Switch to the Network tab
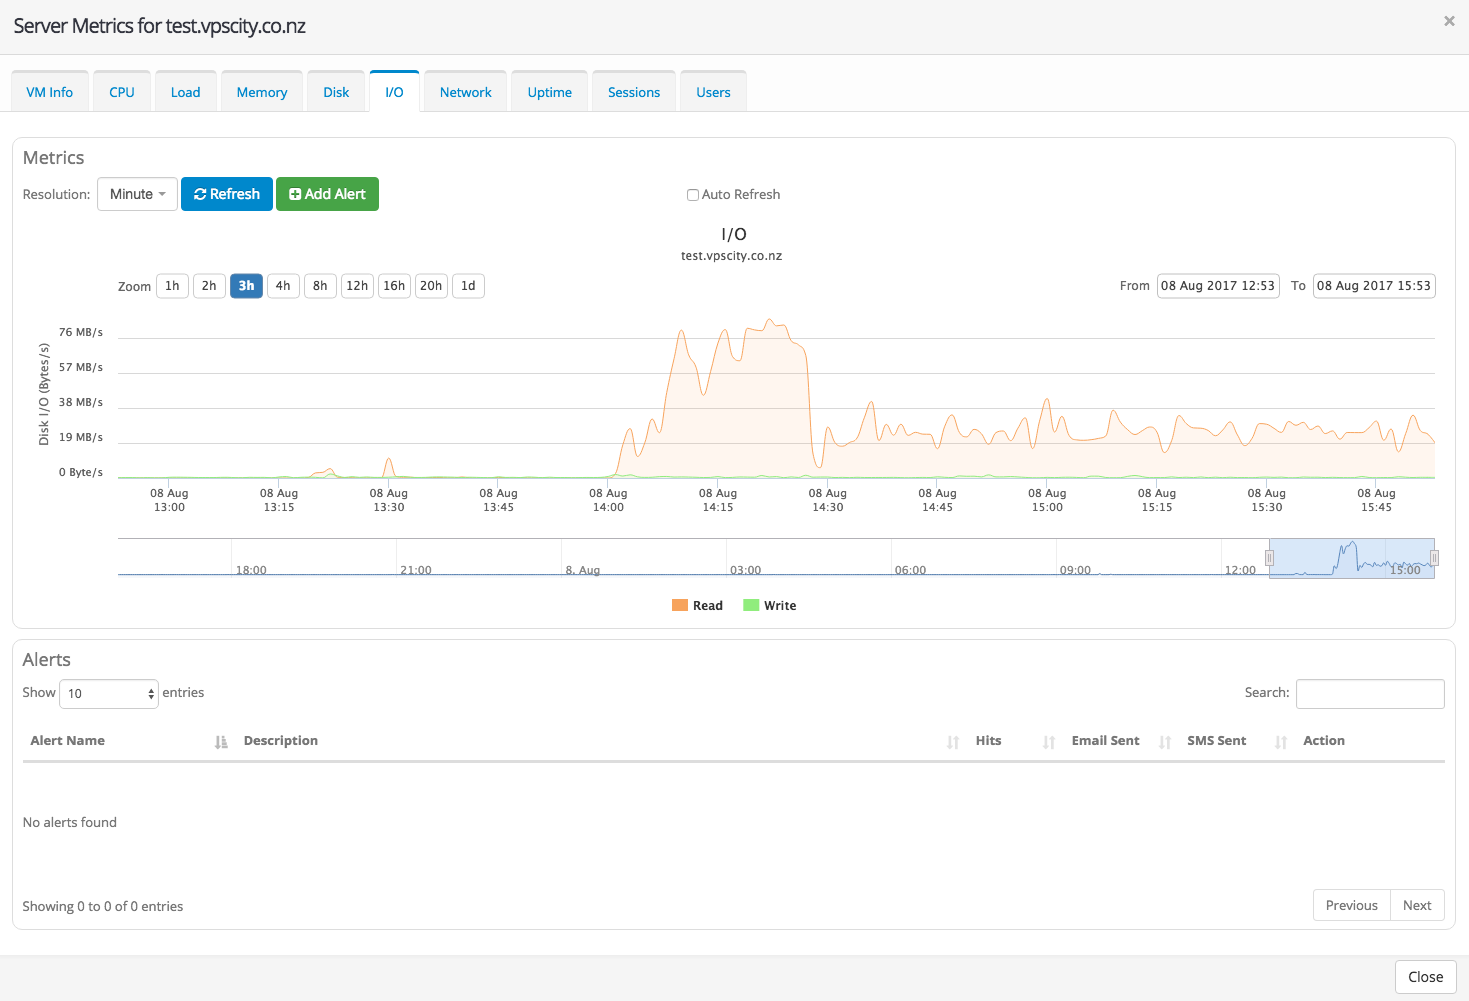Viewport: 1469px width, 1001px height. (x=465, y=92)
